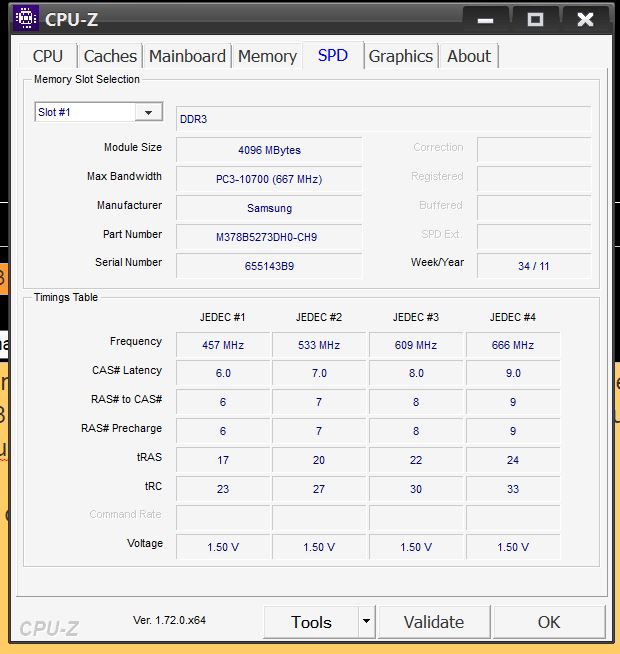Image resolution: width=620 pixels, height=654 pixels.
Task: Click the DDR3 memory type field
Action: coord(383,119)
